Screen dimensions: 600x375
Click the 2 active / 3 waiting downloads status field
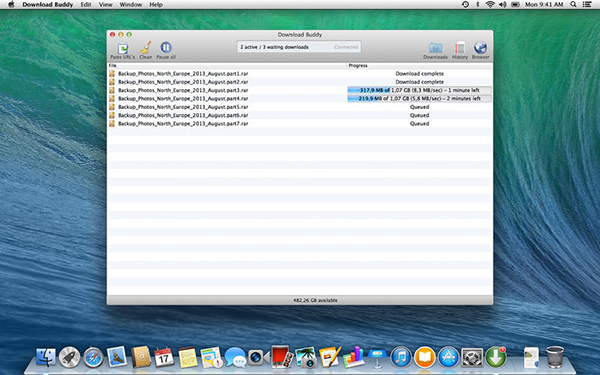click(299, 47)
